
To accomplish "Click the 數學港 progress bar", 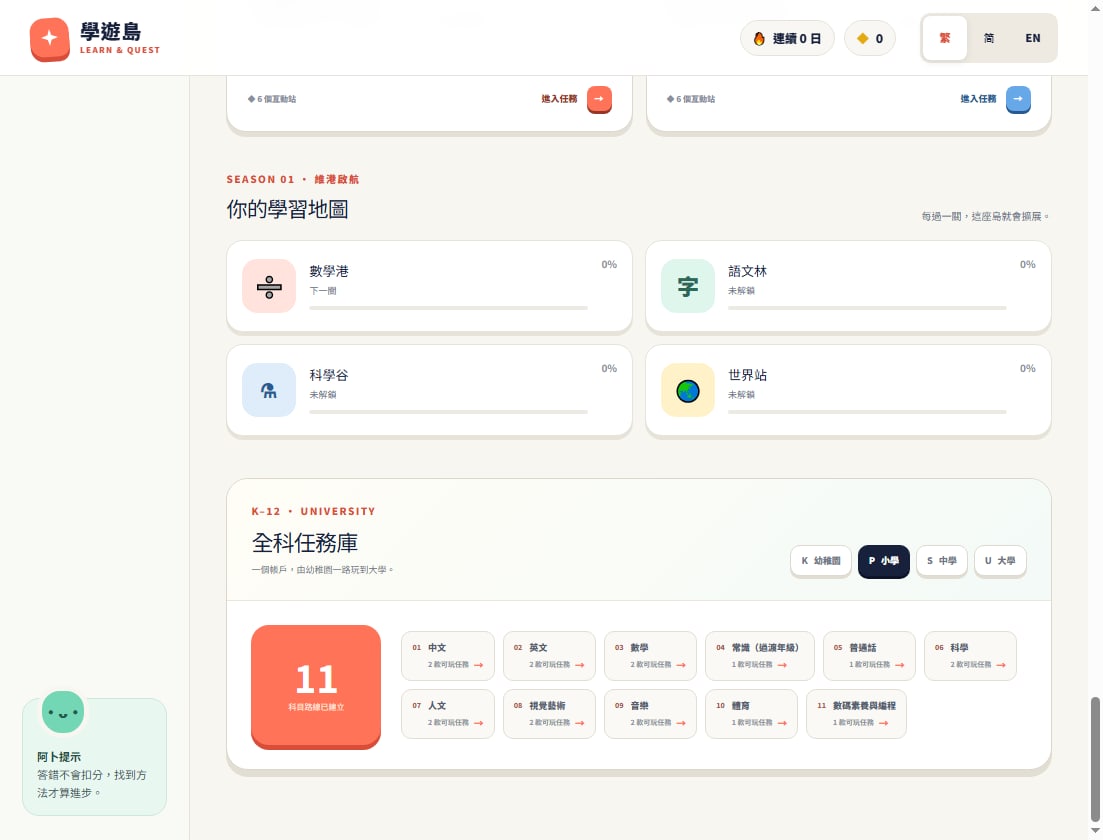I will 448,308.
